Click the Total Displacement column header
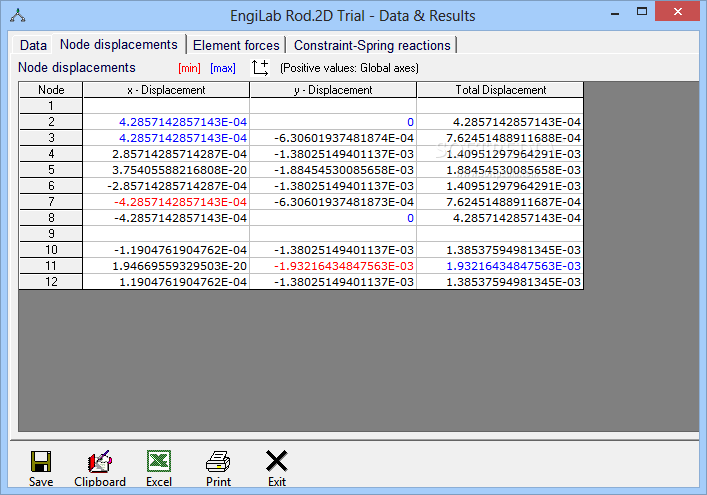The width and height of the screenshot is (707, 495). tap(500, 90)
